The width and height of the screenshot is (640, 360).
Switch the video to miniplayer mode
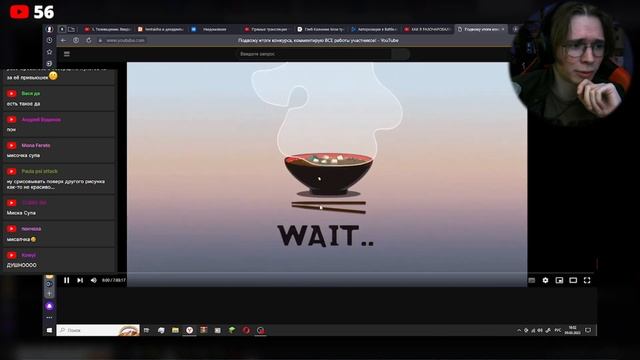pos(559,280)
